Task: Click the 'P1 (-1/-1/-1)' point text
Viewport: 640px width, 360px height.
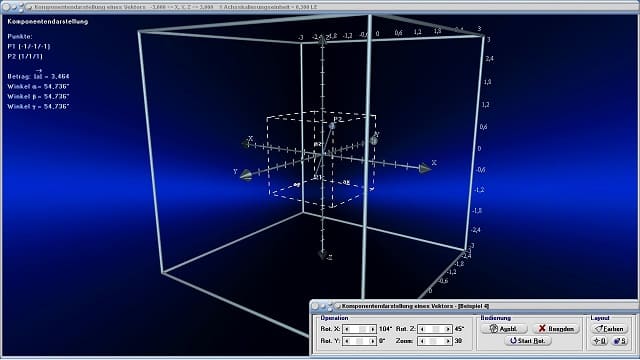Action: coord(29,47)
